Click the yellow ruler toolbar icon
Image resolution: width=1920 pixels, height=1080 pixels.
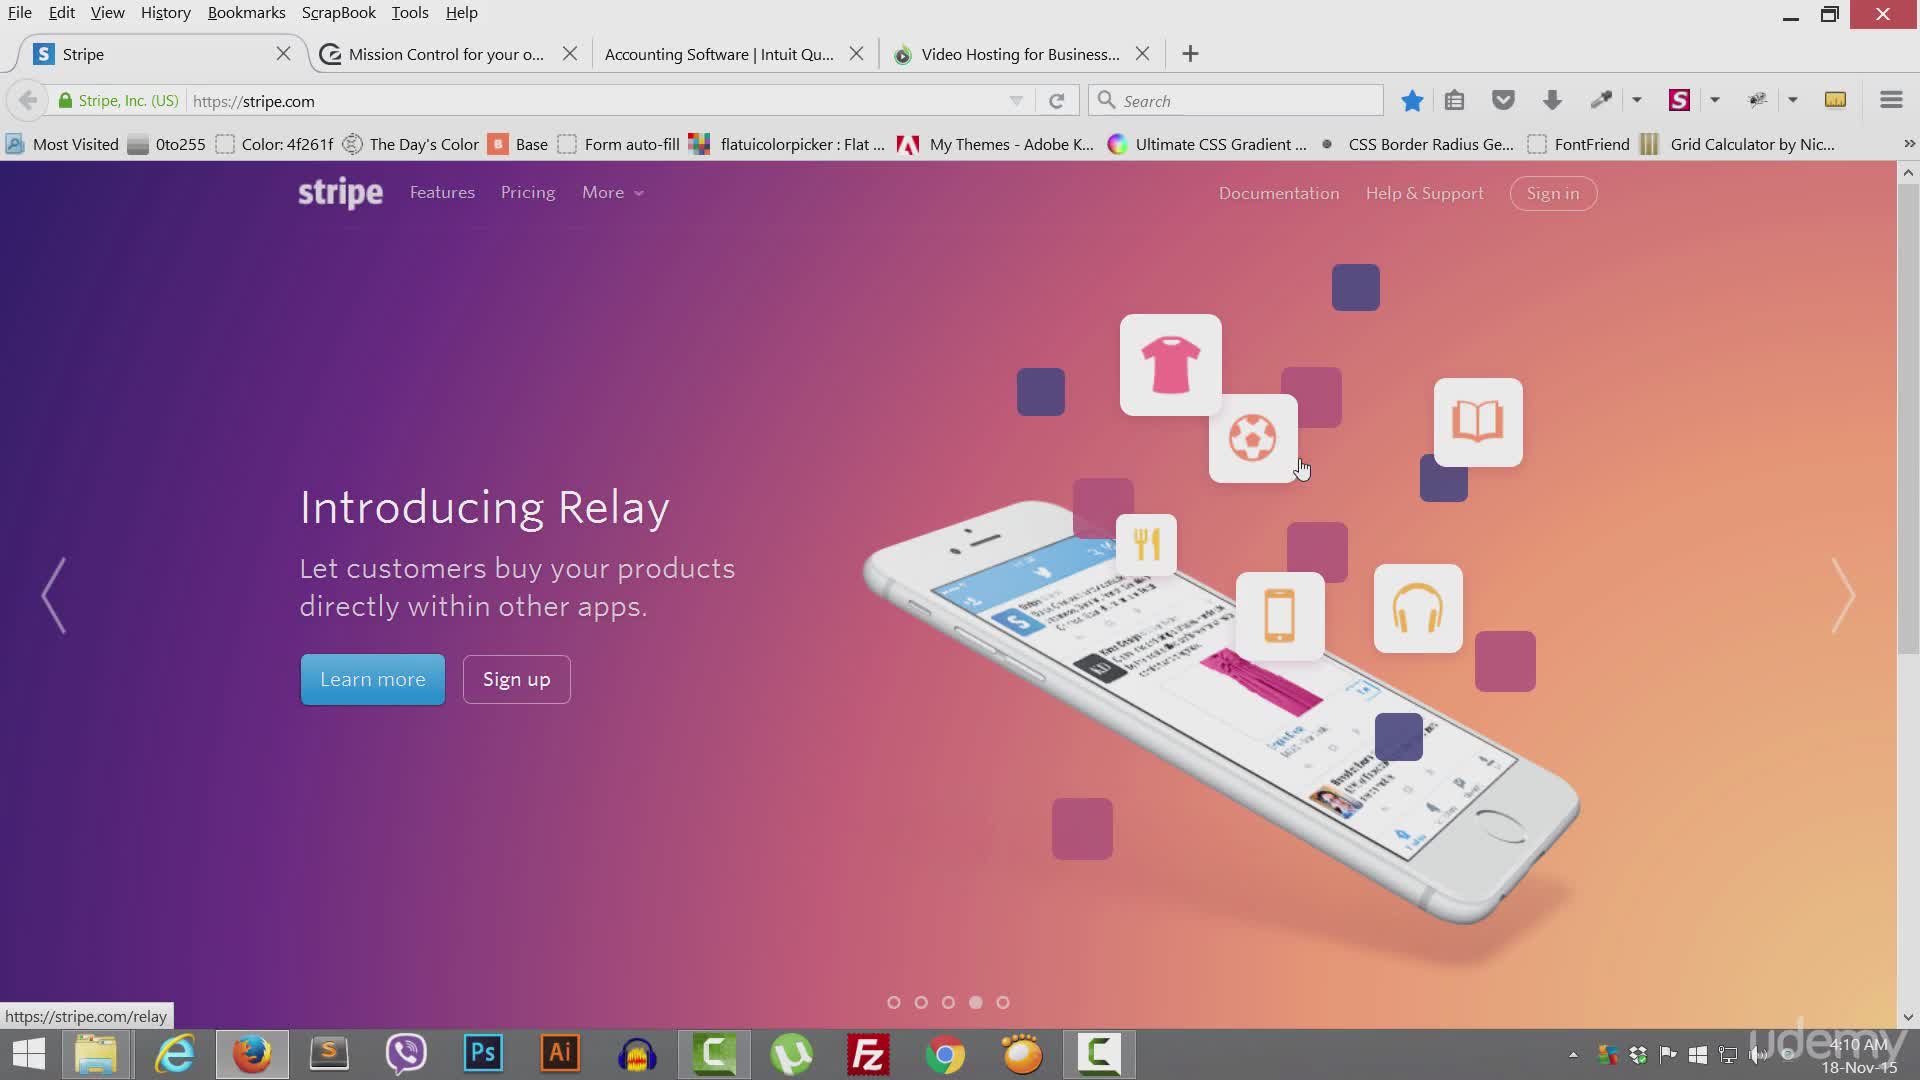[x=1835, y=100]
